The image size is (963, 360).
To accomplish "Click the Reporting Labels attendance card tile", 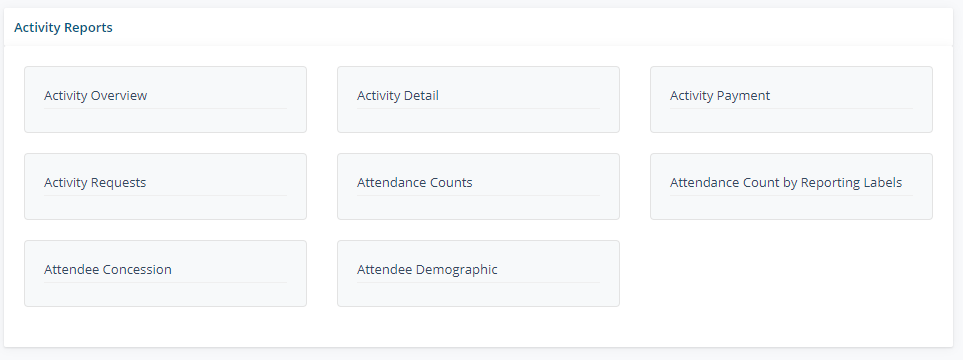I will click(x=791, y=186).
